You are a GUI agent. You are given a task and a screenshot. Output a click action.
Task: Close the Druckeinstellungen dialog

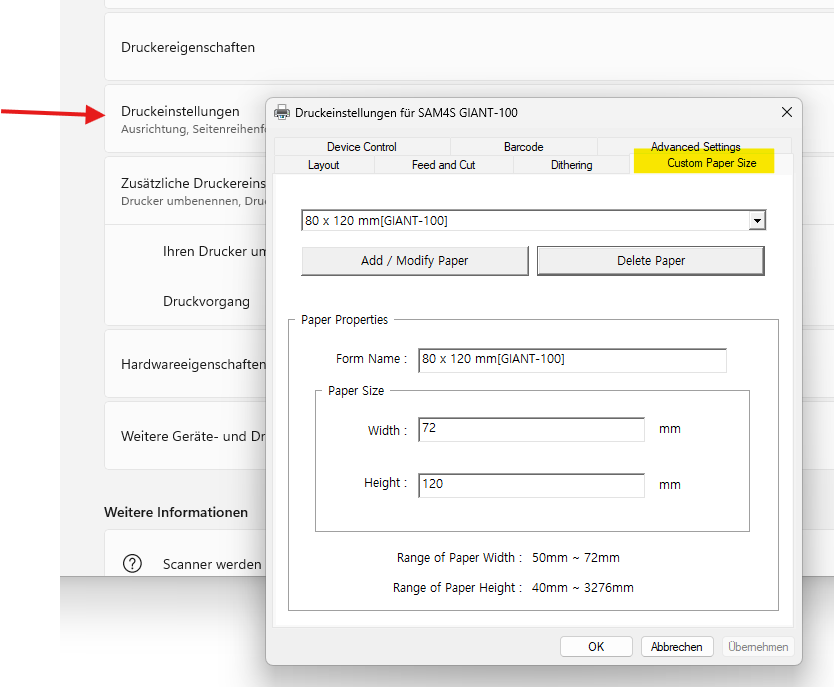tap(787, 112)
